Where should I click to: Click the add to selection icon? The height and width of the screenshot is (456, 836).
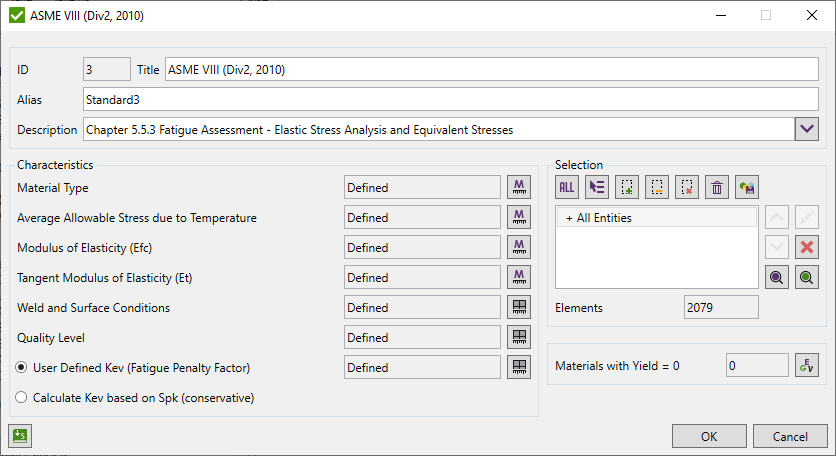(x=627, y=186)
